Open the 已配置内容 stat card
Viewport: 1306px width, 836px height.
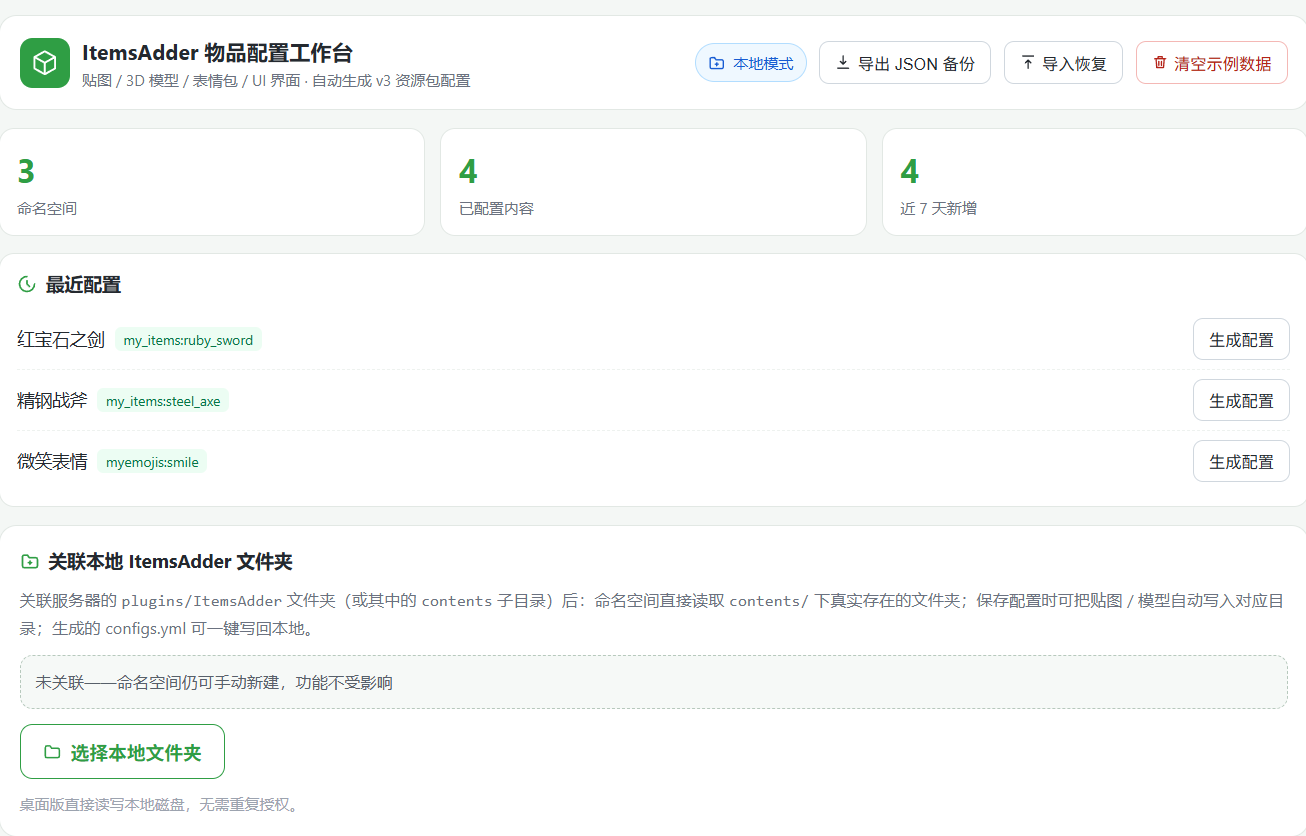click(653, 182)
